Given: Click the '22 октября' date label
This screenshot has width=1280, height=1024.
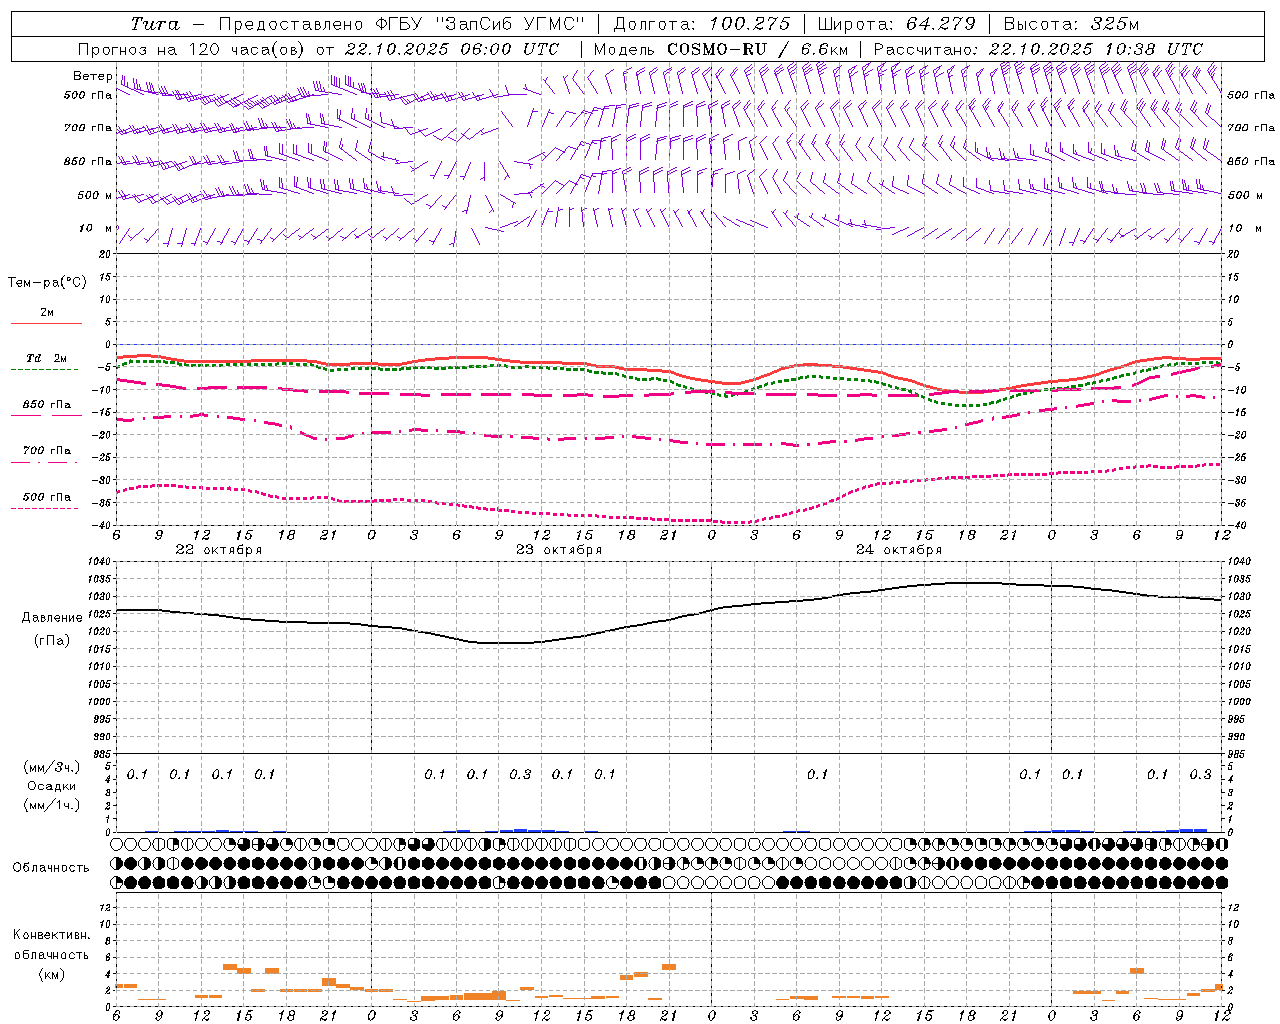Looking at the screenshot, I should 219,550.
